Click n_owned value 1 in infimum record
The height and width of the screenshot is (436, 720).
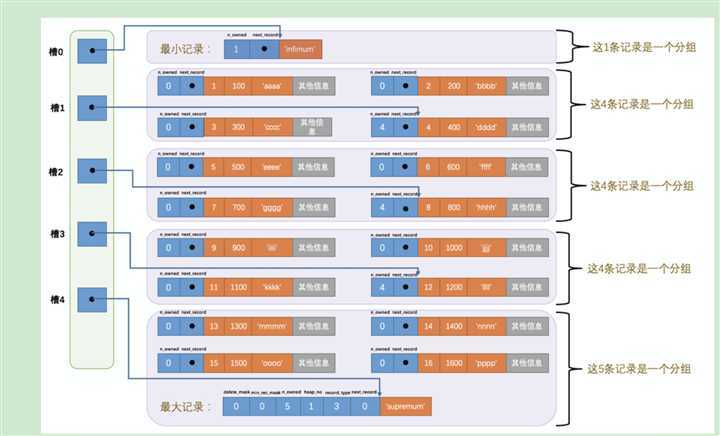236,49
